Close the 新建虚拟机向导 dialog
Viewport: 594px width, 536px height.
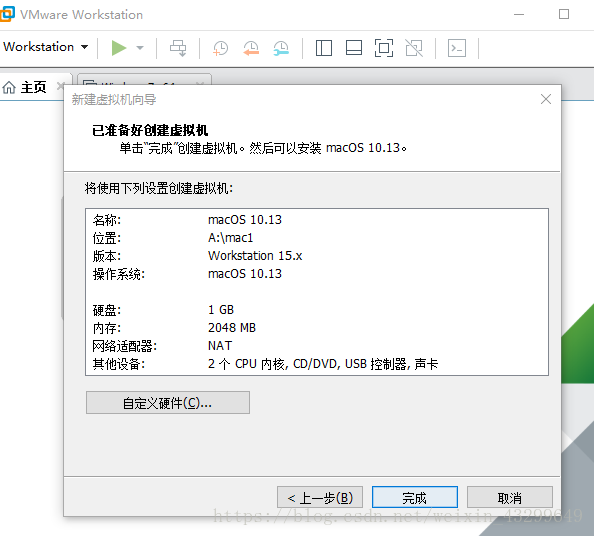tap(546, 99)
